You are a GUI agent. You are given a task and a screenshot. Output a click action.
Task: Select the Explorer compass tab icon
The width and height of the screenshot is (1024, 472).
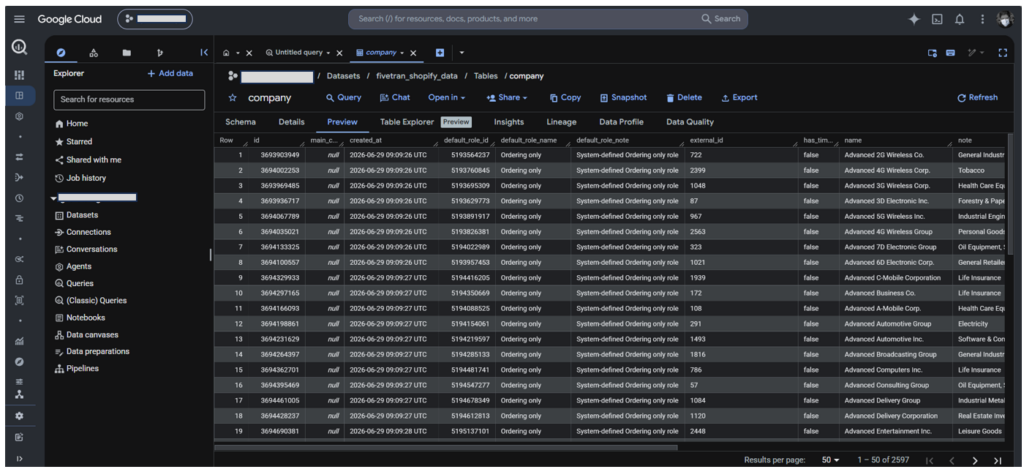[x=61, y=53]
